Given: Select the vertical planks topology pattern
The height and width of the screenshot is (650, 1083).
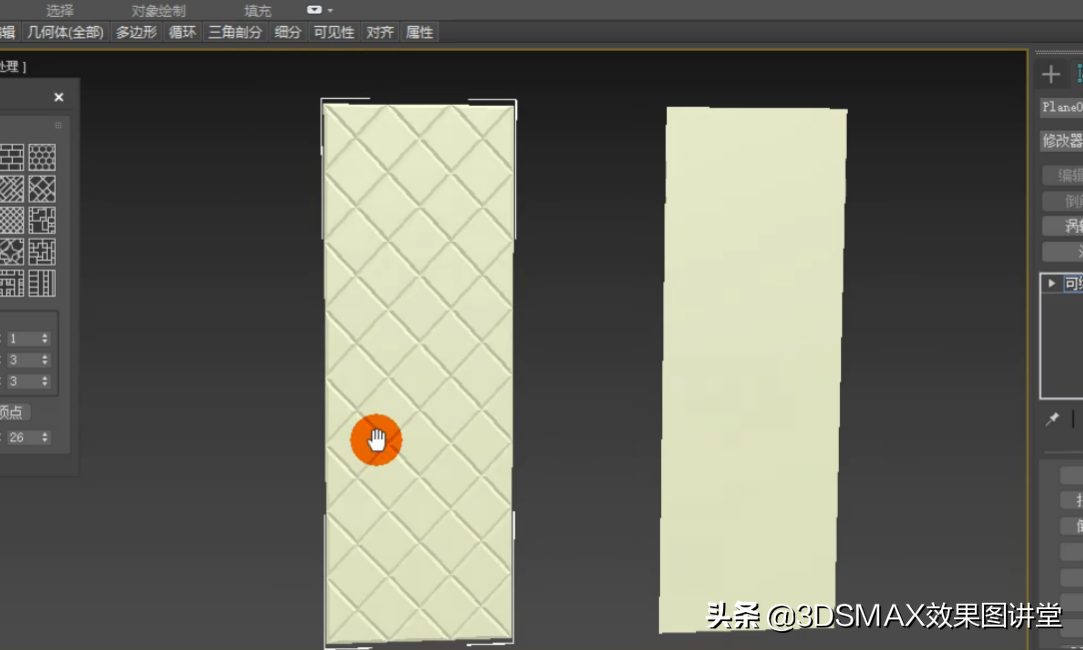Looking at the screenshot, I should [x=42, y=283].
